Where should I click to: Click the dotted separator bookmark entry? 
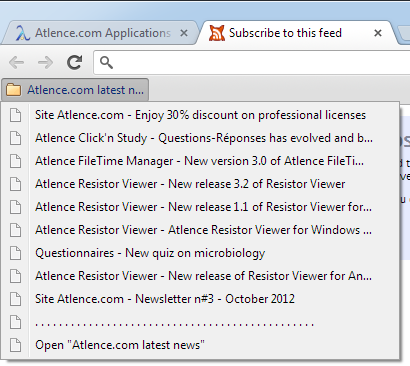tap(200, 322)
